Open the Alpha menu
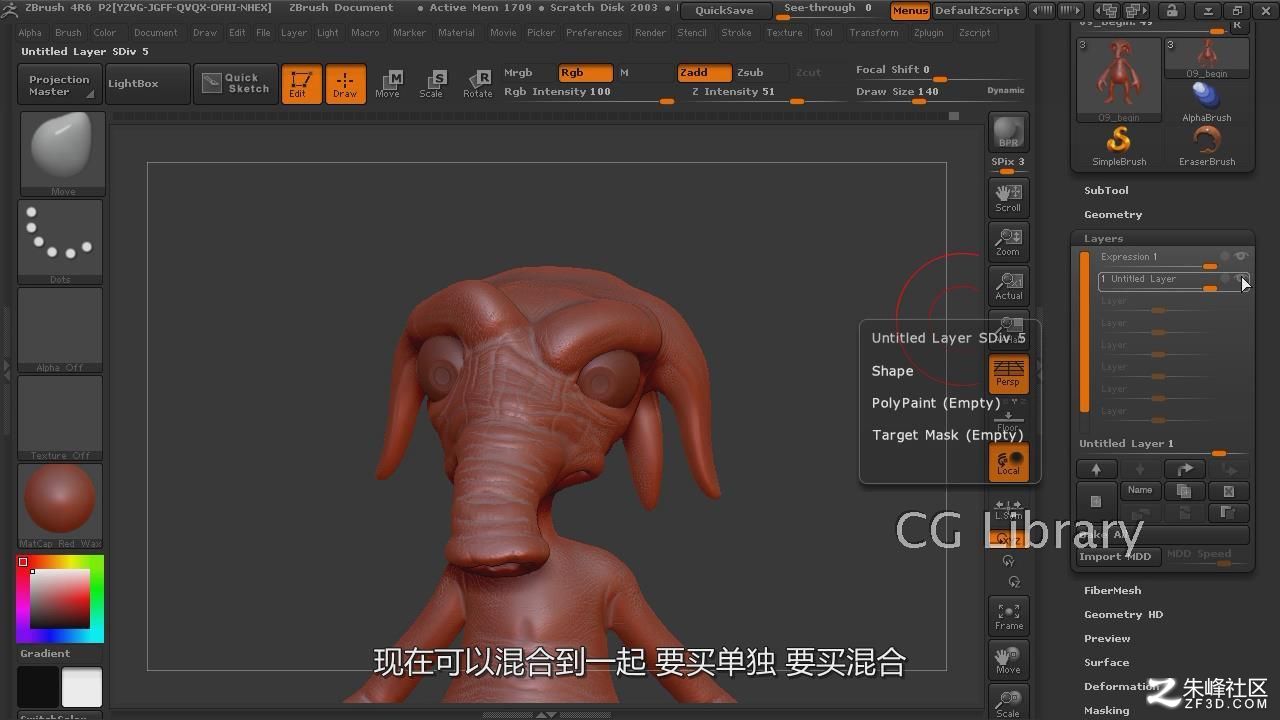The image size is (1280, 720). tap(30, 32)
